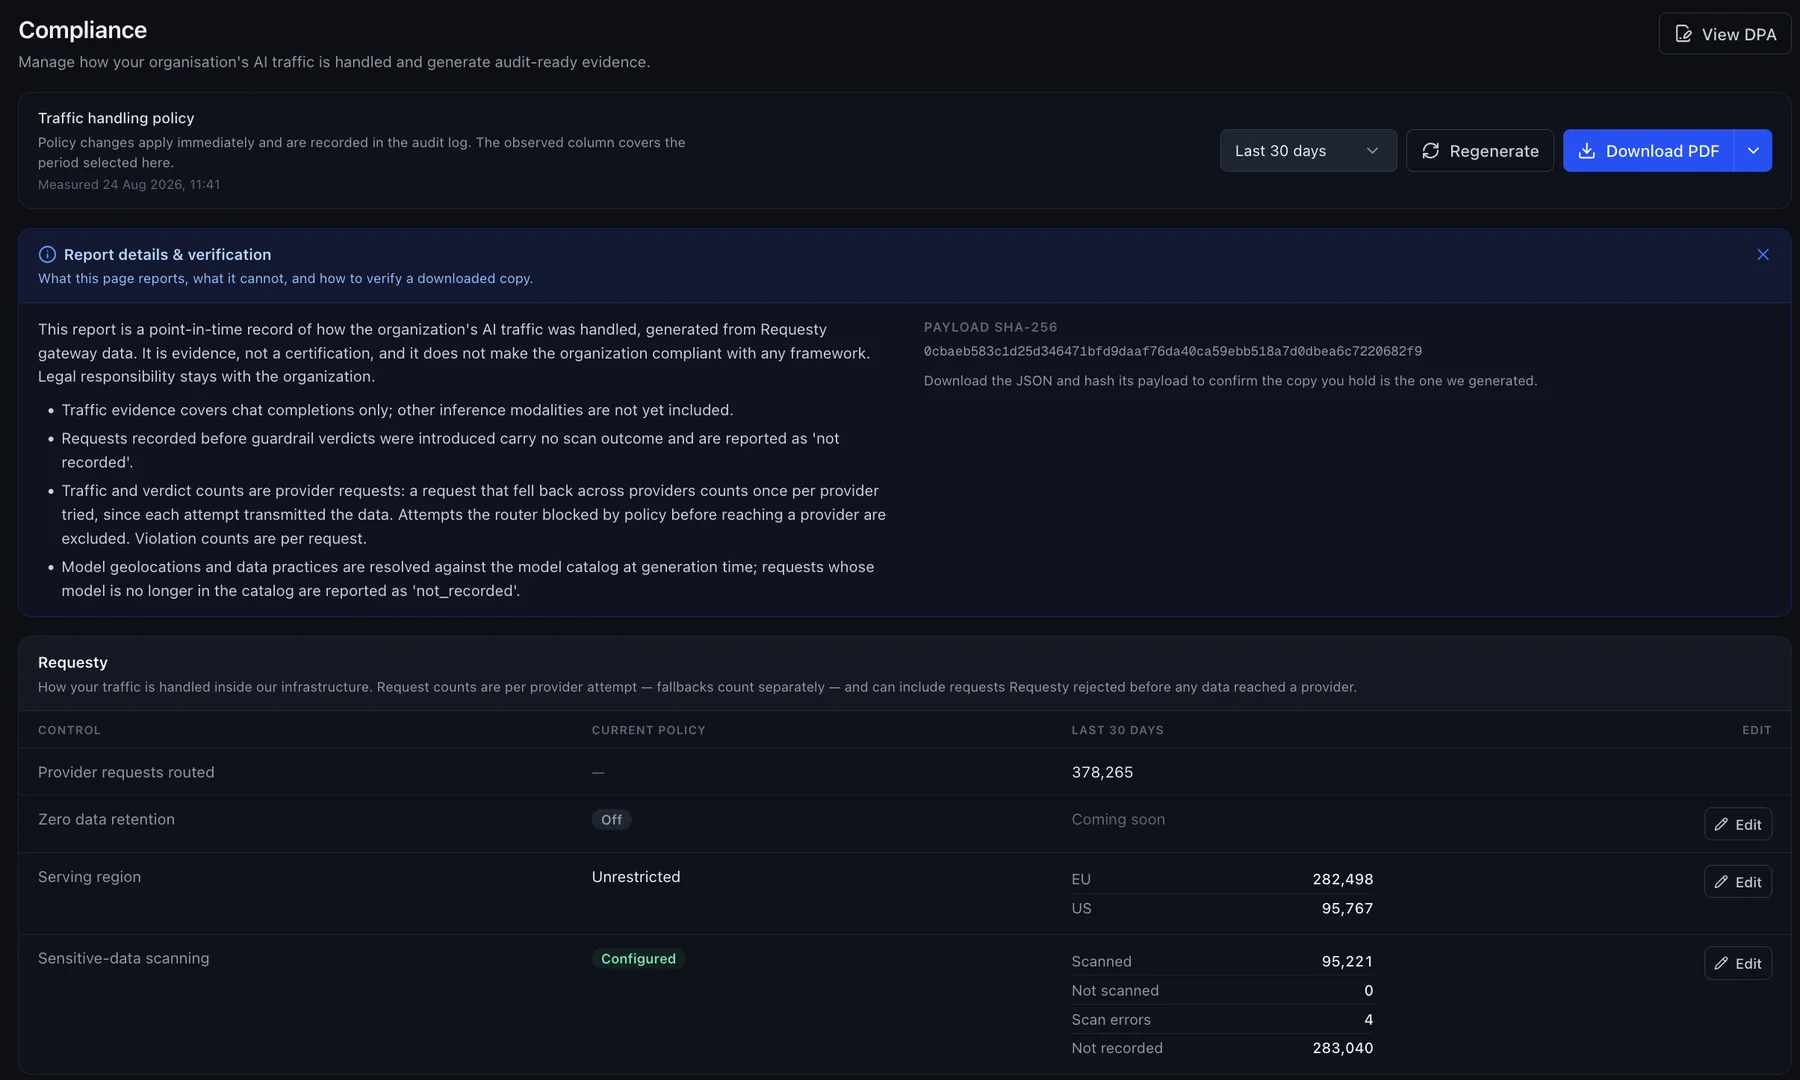Screen dimensions: 1800x1080
Task: Download the report as PDF
Action: [1648, 151]
